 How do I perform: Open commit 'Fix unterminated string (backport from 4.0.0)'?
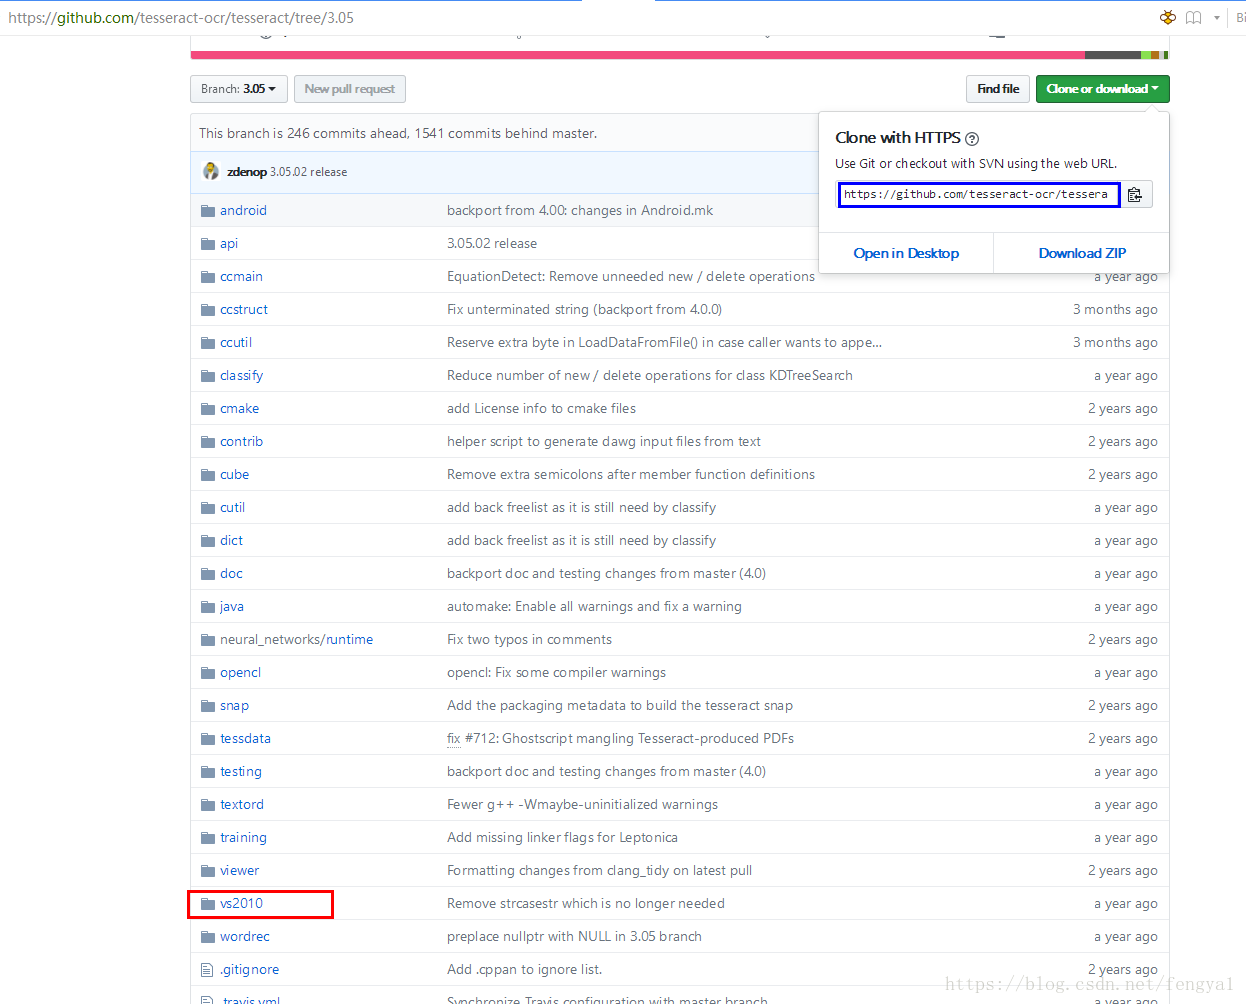pos(584,310)
